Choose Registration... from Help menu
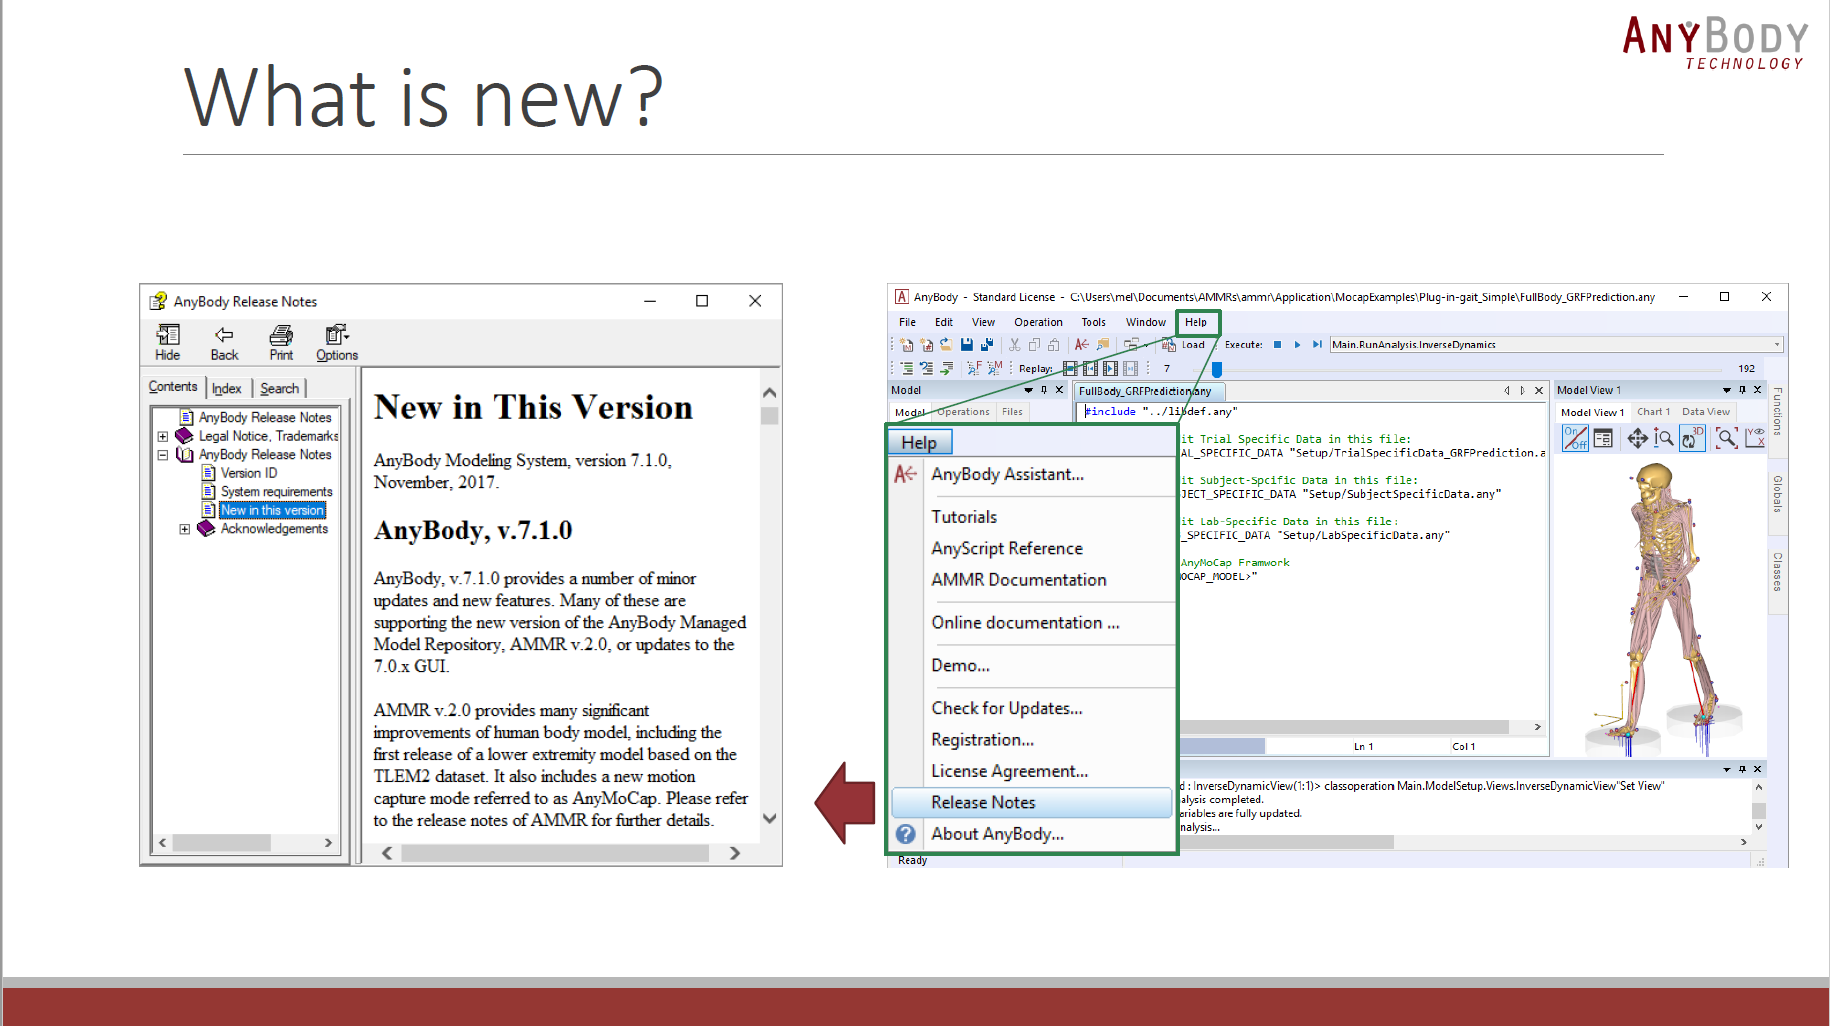 coord(982,740)
